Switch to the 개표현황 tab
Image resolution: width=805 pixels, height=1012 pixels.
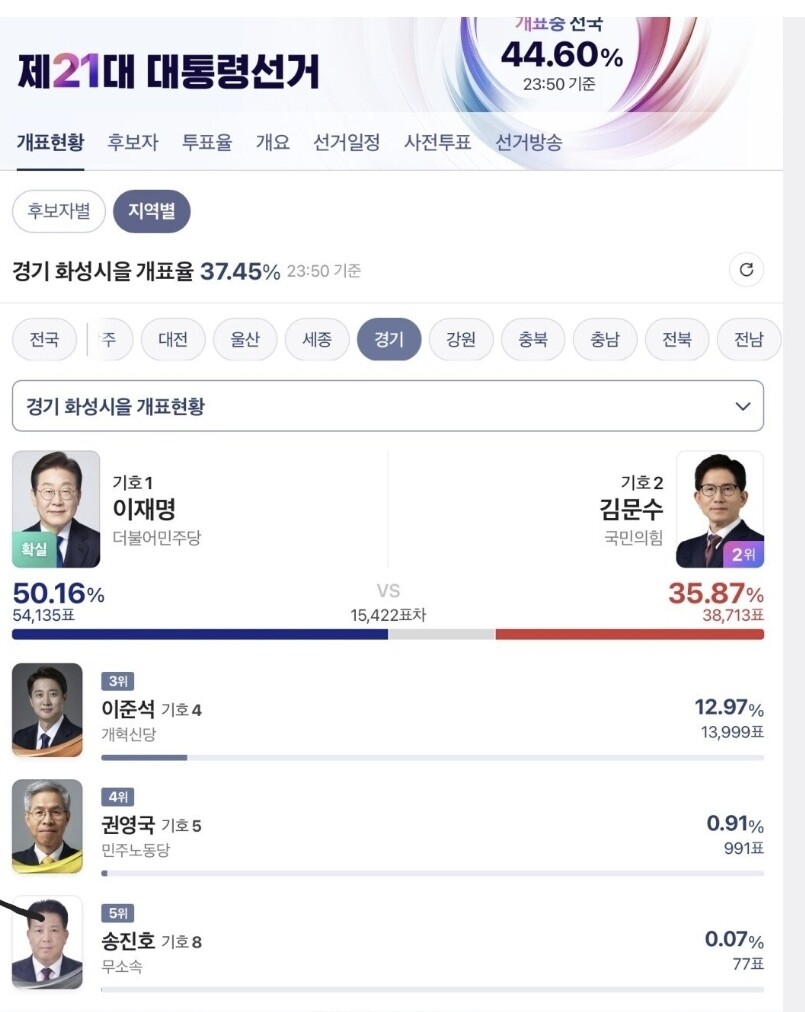tap(50, 142)
